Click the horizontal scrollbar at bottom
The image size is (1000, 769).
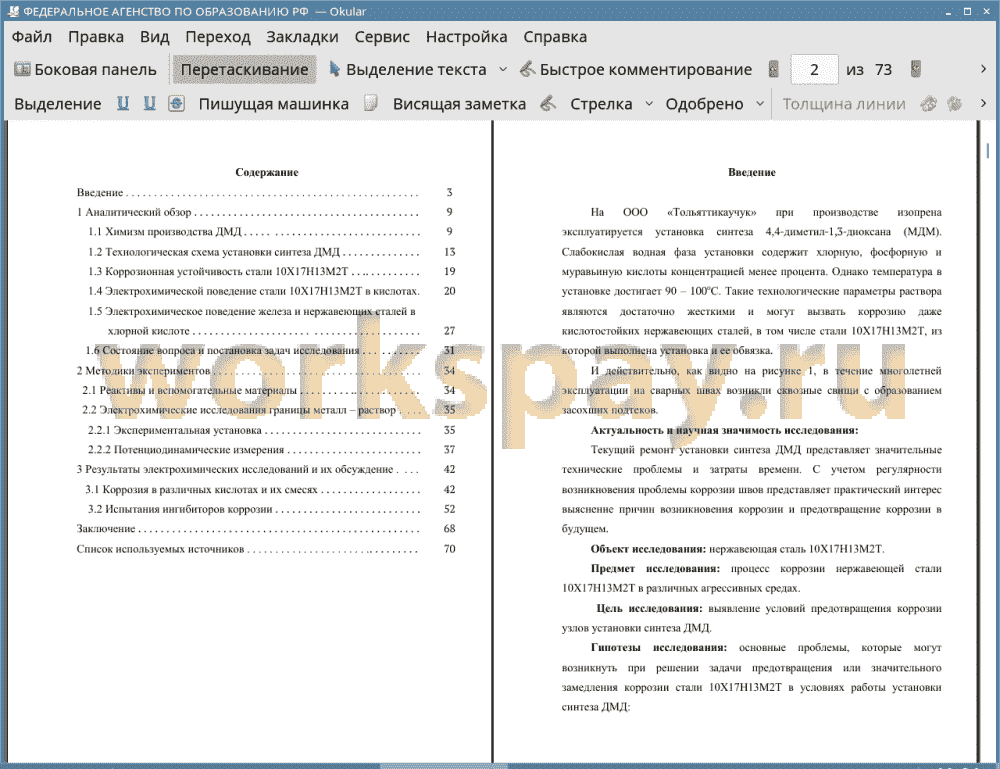(443, 765)
